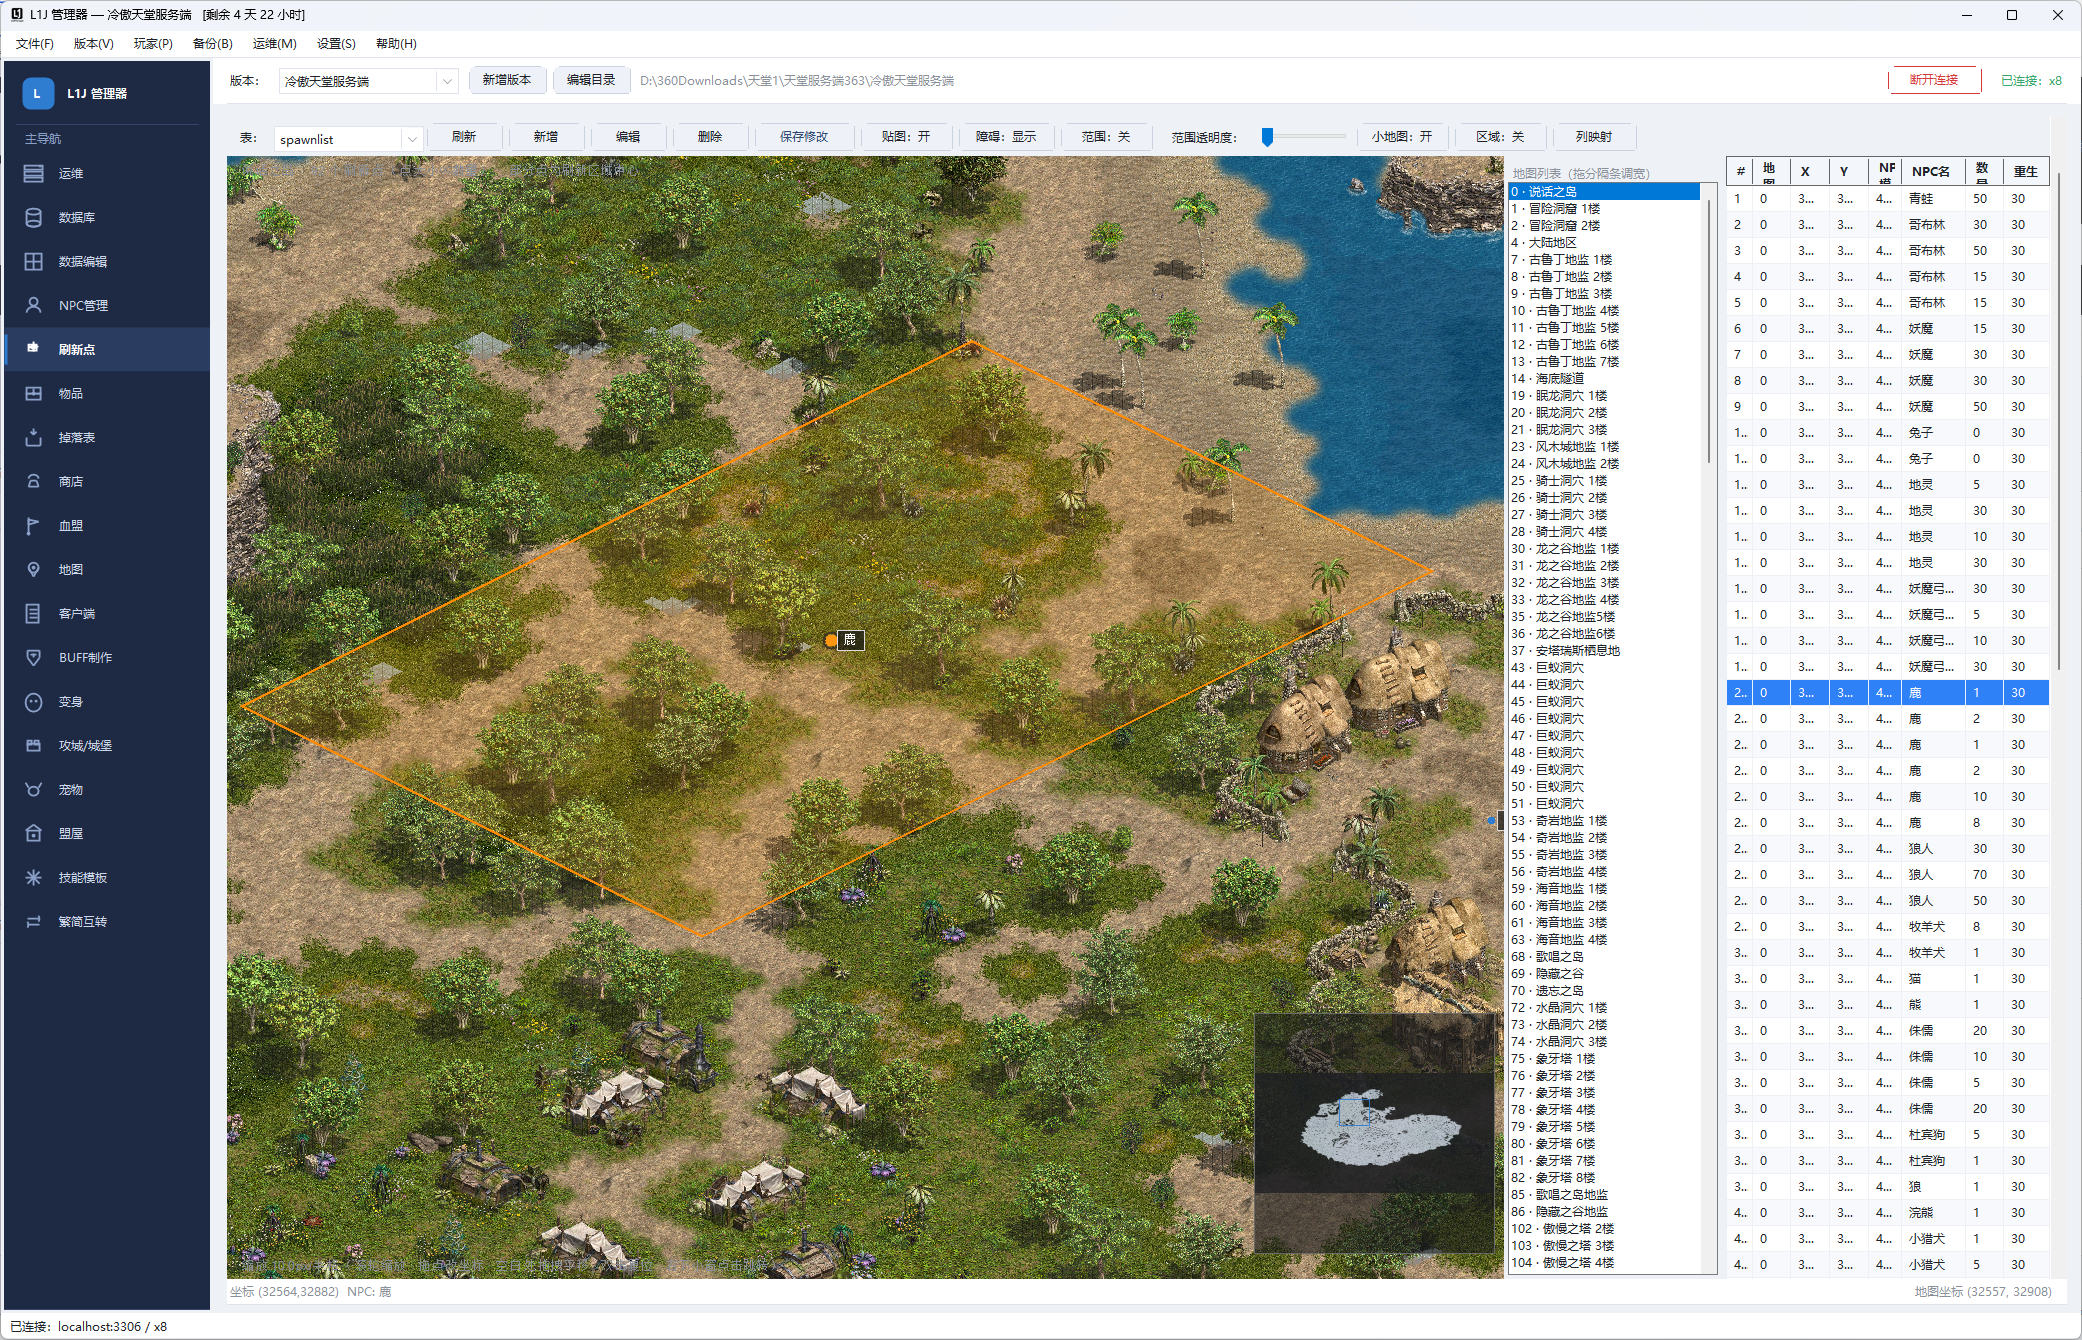Click the 新增版本 button
The height and width of the screenshot is (1340, 2082).
507,80
